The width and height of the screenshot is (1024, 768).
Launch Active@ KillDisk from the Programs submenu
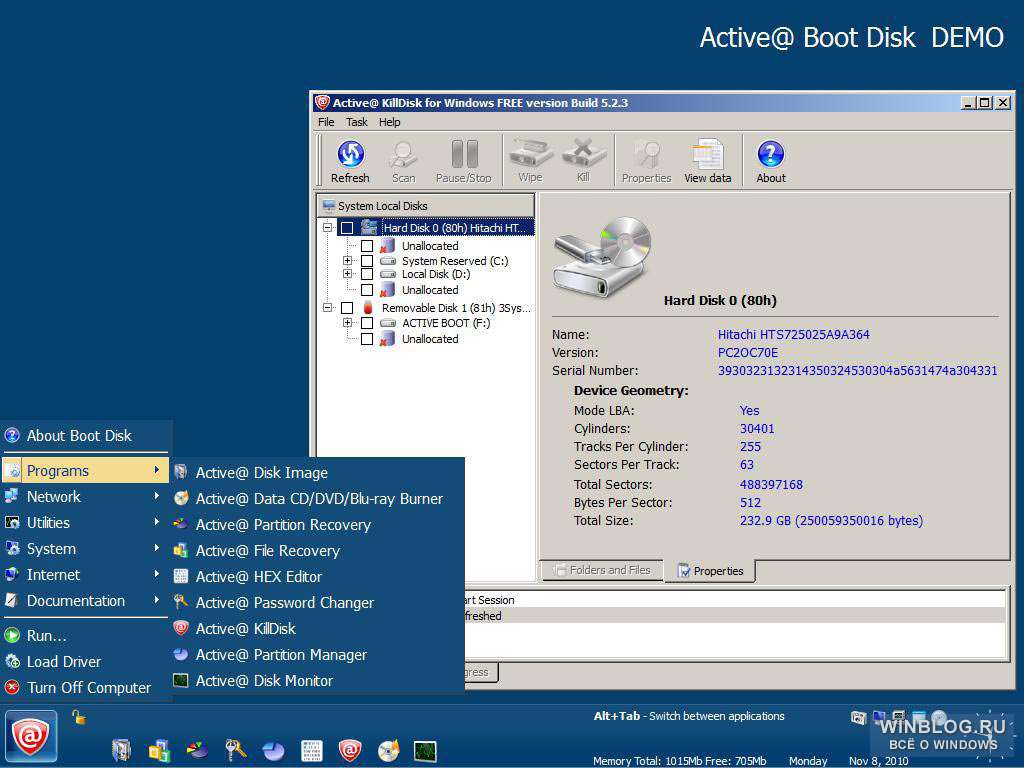point(317,628)
